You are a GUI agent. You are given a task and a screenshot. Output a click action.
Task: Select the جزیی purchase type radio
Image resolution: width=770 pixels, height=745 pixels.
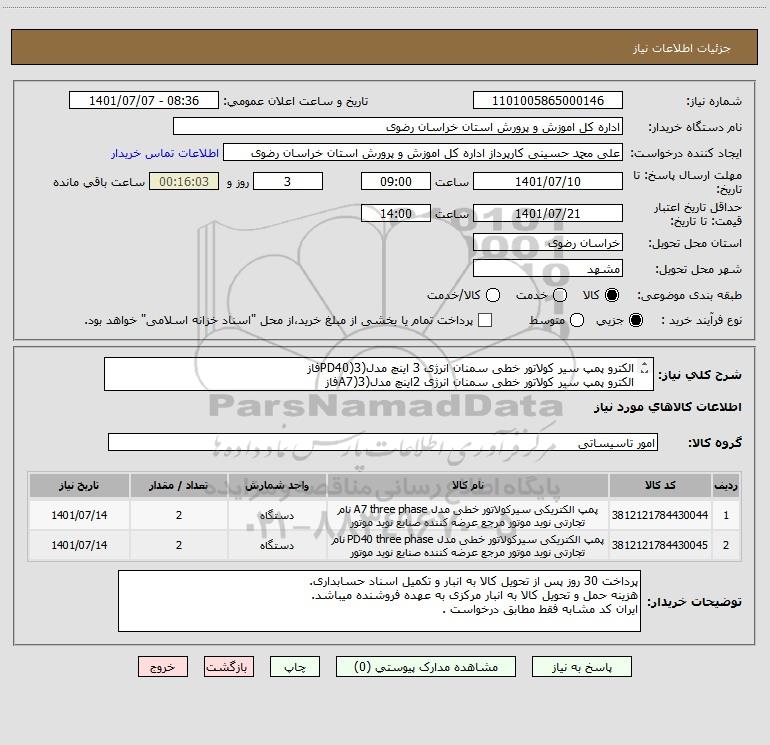coord(635,321)
